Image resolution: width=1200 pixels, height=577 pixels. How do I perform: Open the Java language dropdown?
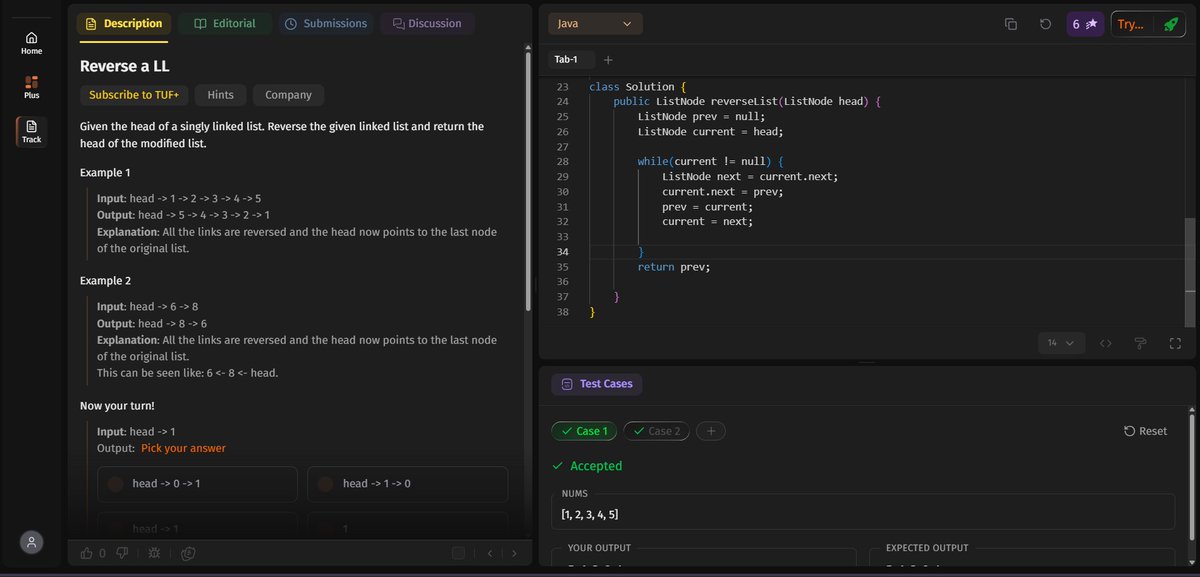[x=596, y=24]
